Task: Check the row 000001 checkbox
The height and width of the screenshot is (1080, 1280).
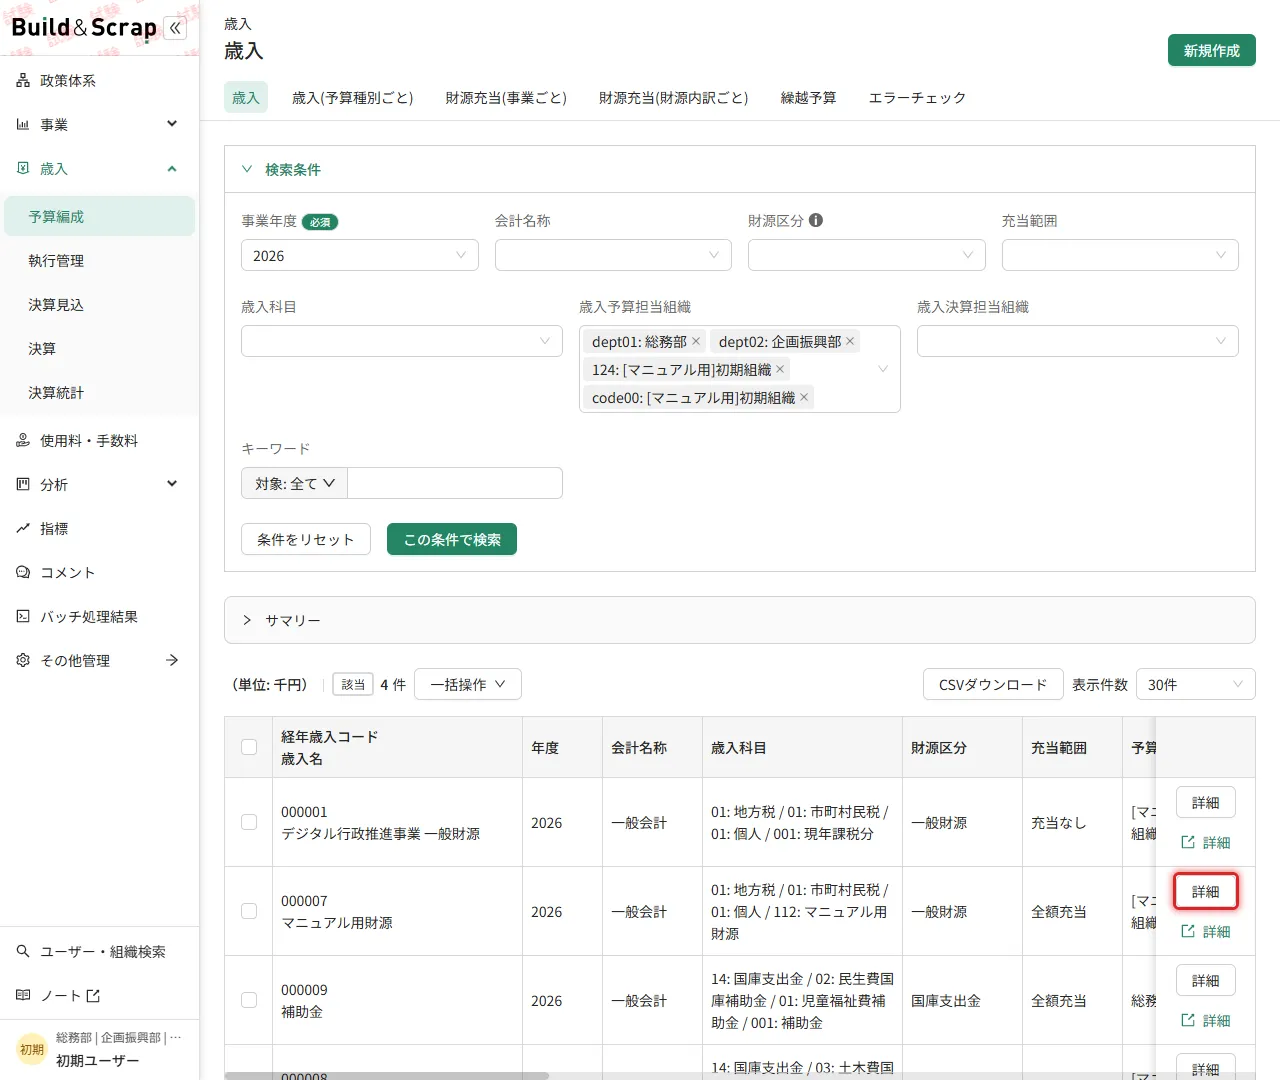Action: [x=249, y=822]
